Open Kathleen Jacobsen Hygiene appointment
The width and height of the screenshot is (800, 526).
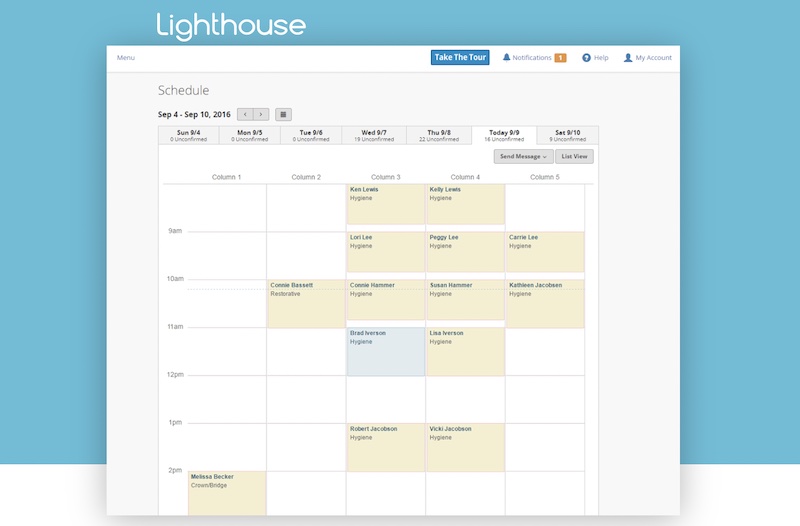point(545,304)
